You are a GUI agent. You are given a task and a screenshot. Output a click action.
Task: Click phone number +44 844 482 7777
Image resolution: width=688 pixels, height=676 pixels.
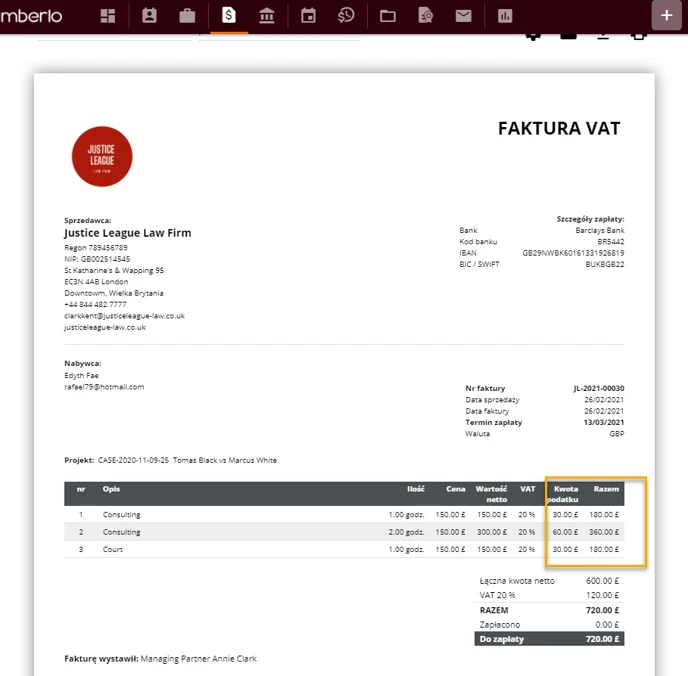[x=95, y=304]
